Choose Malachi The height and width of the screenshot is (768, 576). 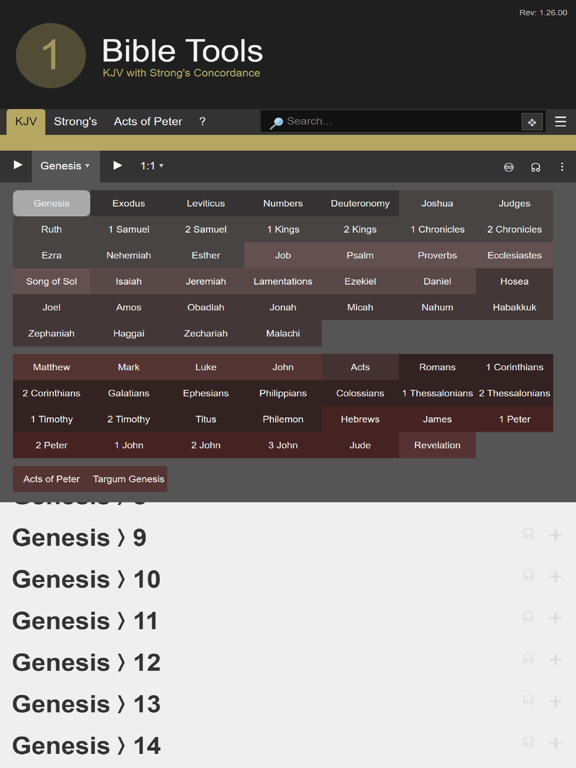tap(283, 333)
